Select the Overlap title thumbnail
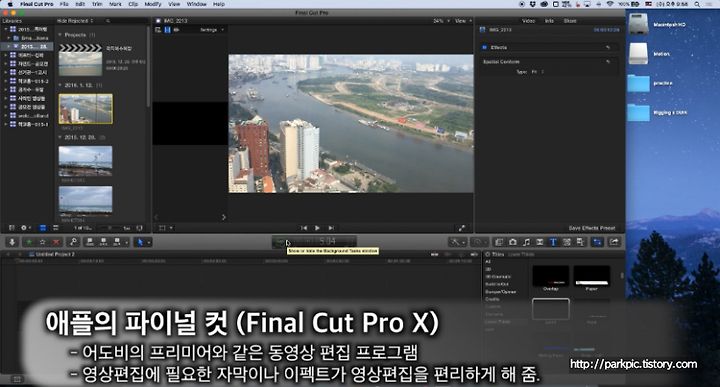 pyautogui.click(x=551, y=276)
